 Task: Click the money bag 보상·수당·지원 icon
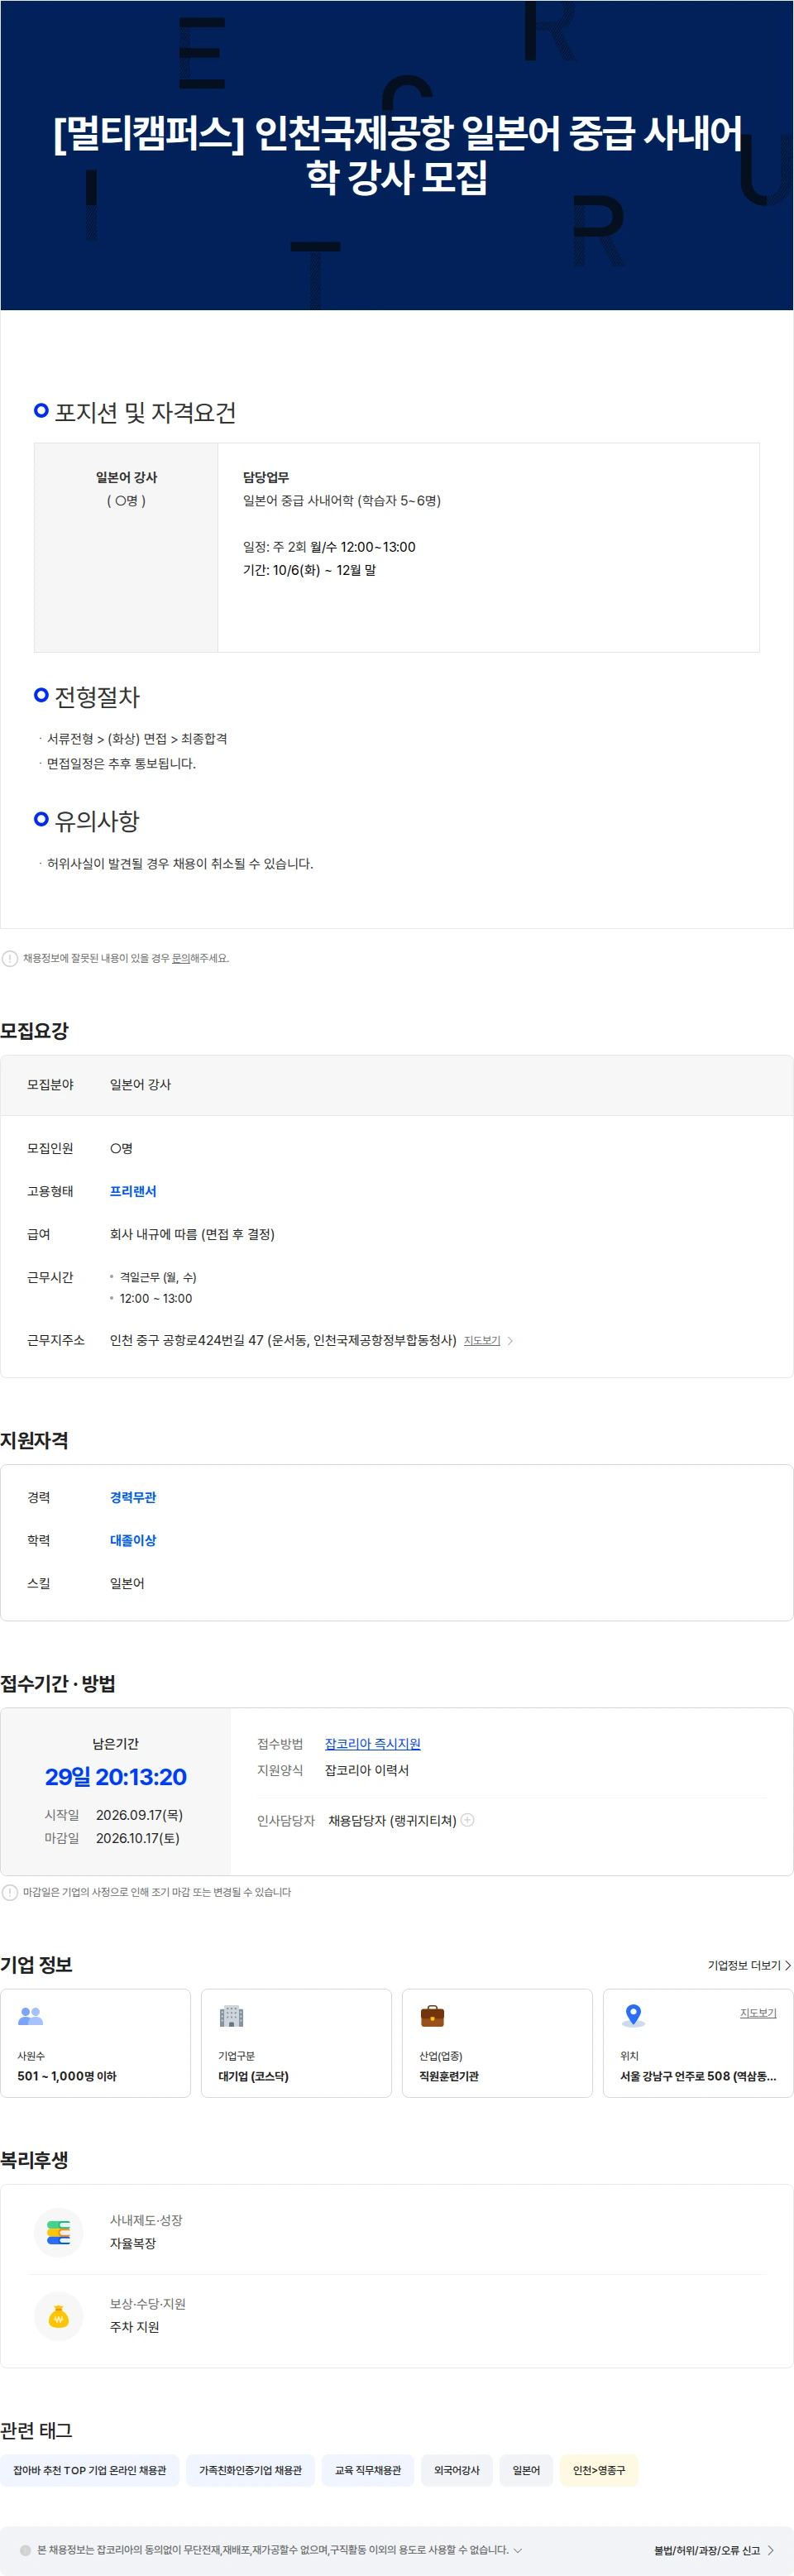59,2316
